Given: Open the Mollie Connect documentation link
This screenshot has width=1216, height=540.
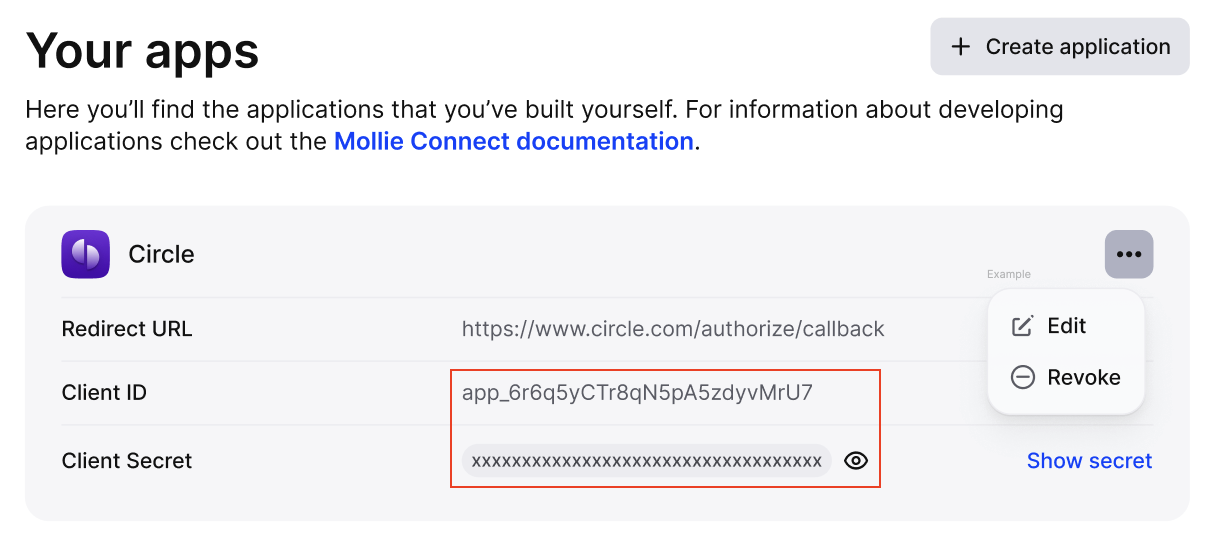Looking at the screenshot, I should coord(514,141).
